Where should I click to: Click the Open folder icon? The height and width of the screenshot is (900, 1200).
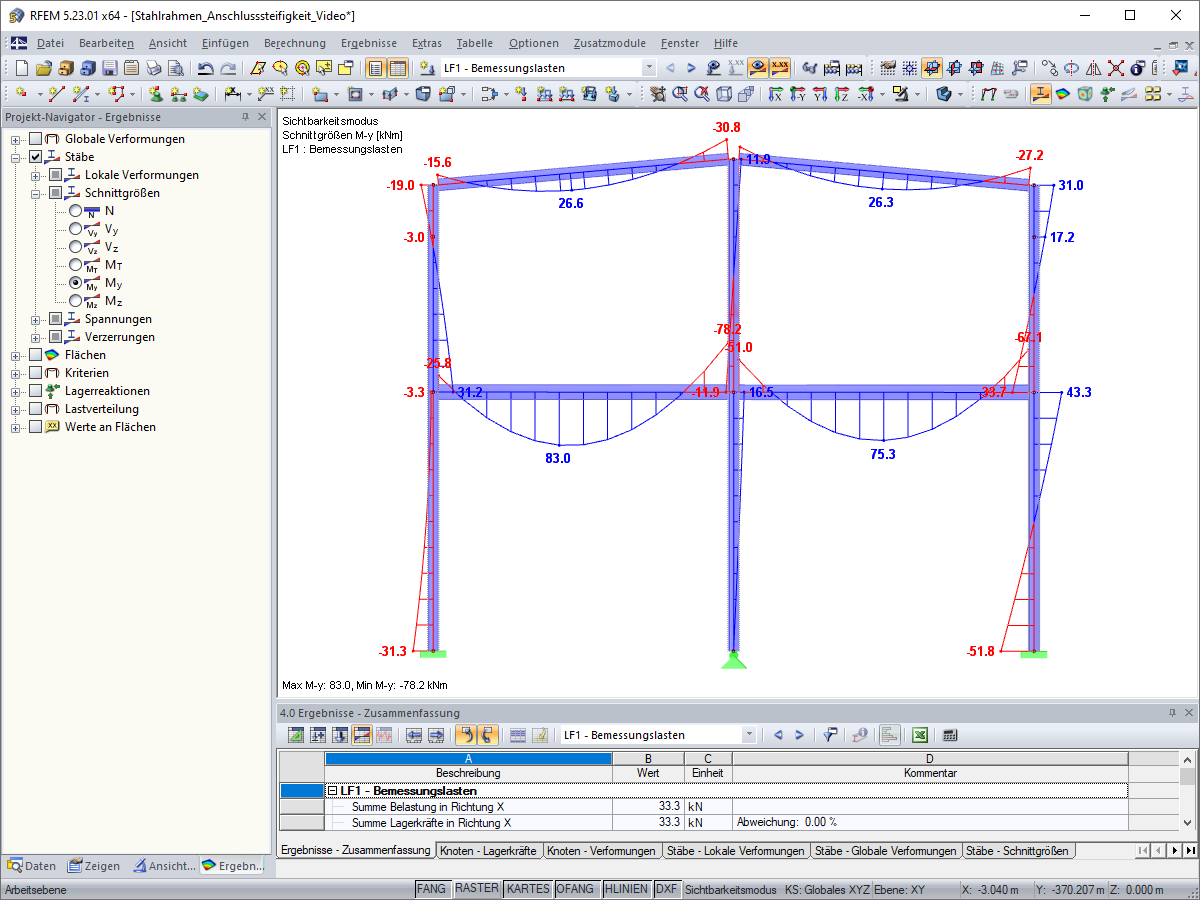[43, 68]
